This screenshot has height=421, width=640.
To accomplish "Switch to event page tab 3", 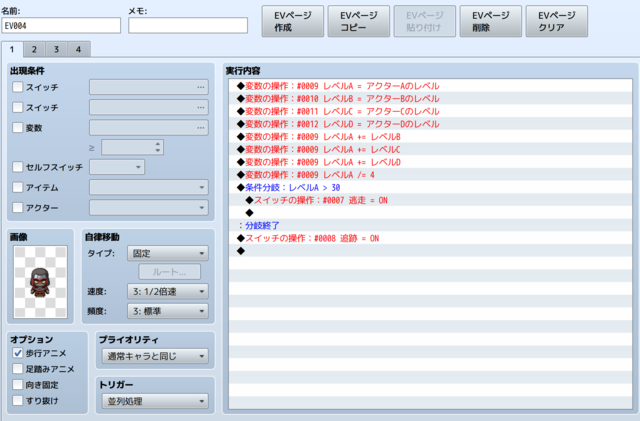I will (x=56, y=49).
